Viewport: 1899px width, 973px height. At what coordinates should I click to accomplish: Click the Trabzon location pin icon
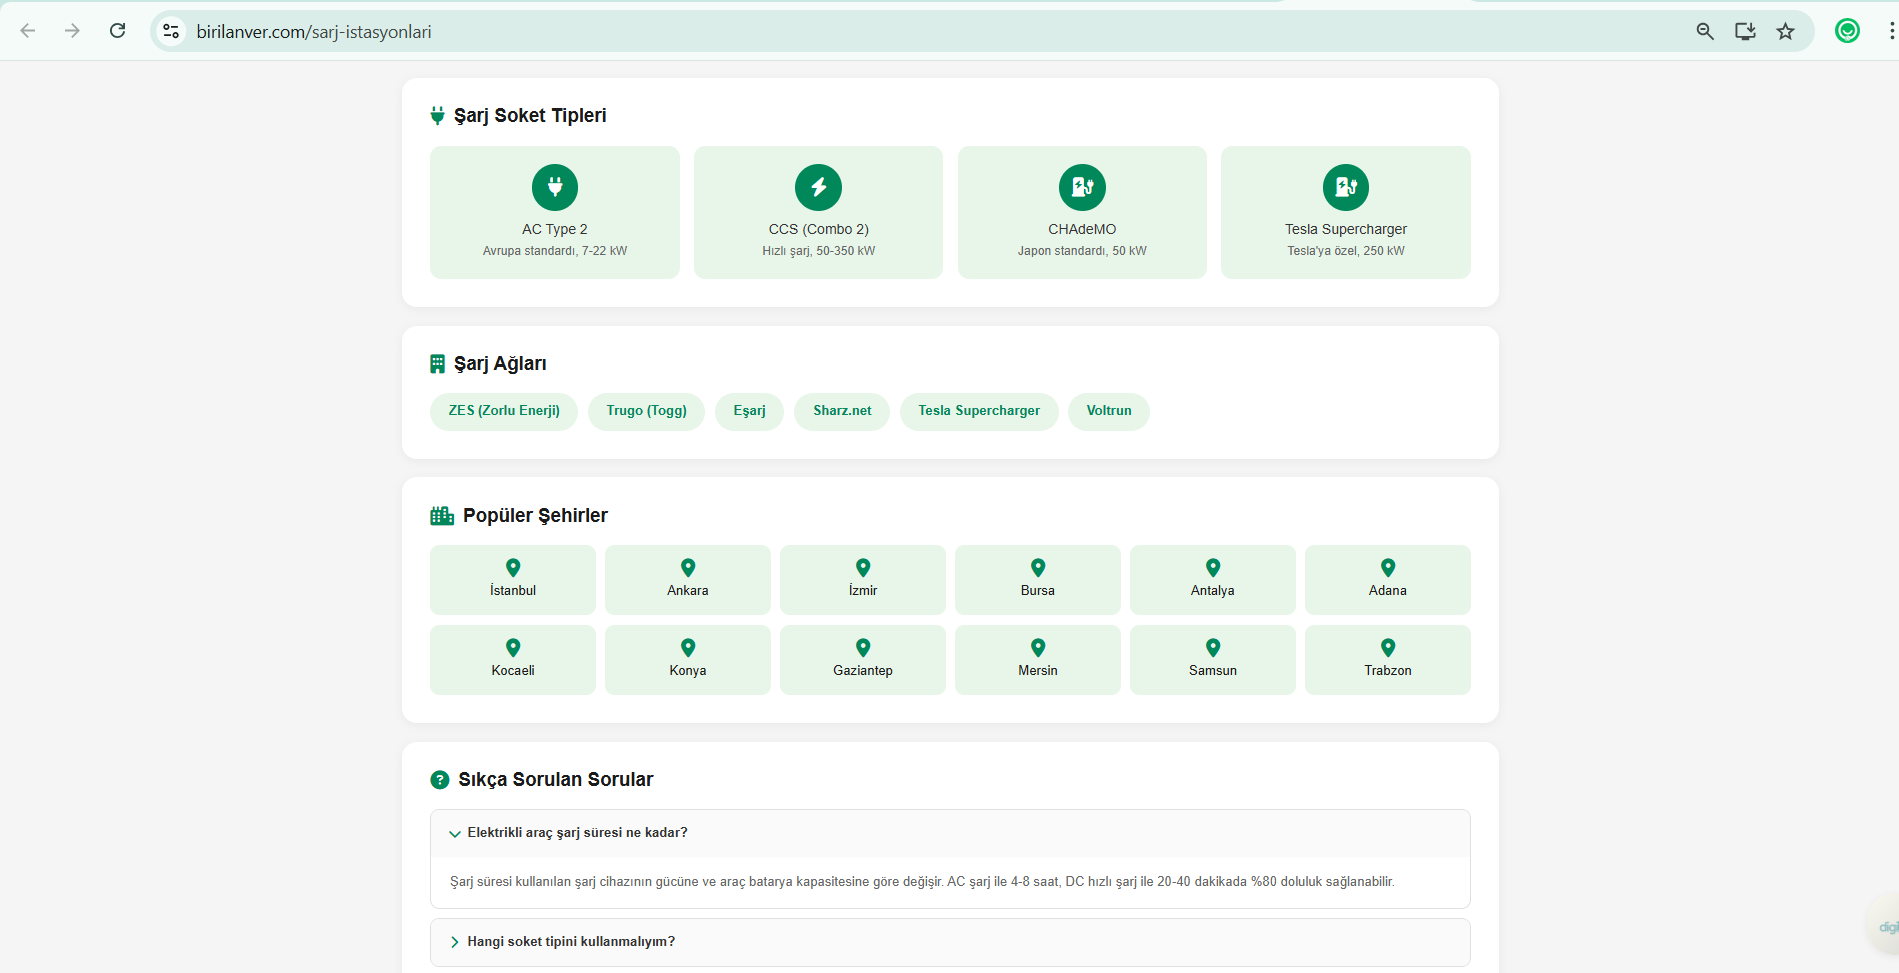[x=1387, y=647]
